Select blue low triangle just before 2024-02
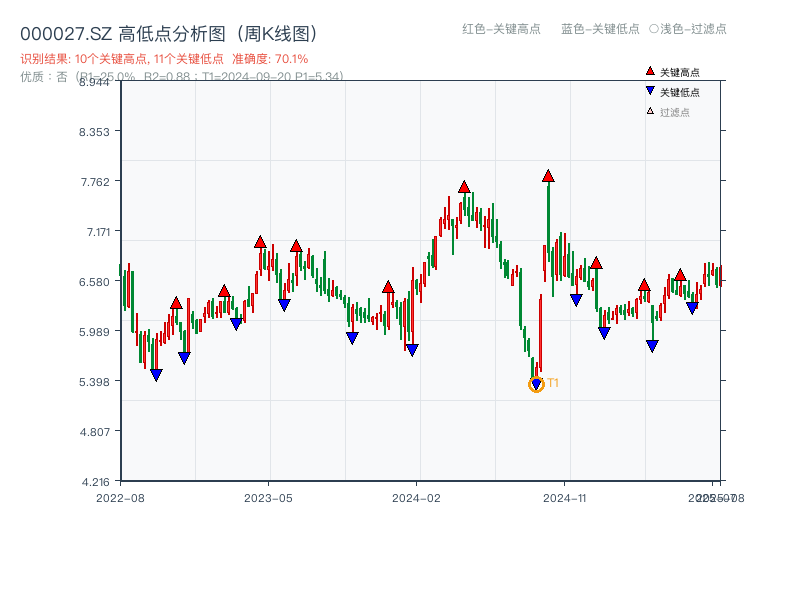 (x=412, y=350)
